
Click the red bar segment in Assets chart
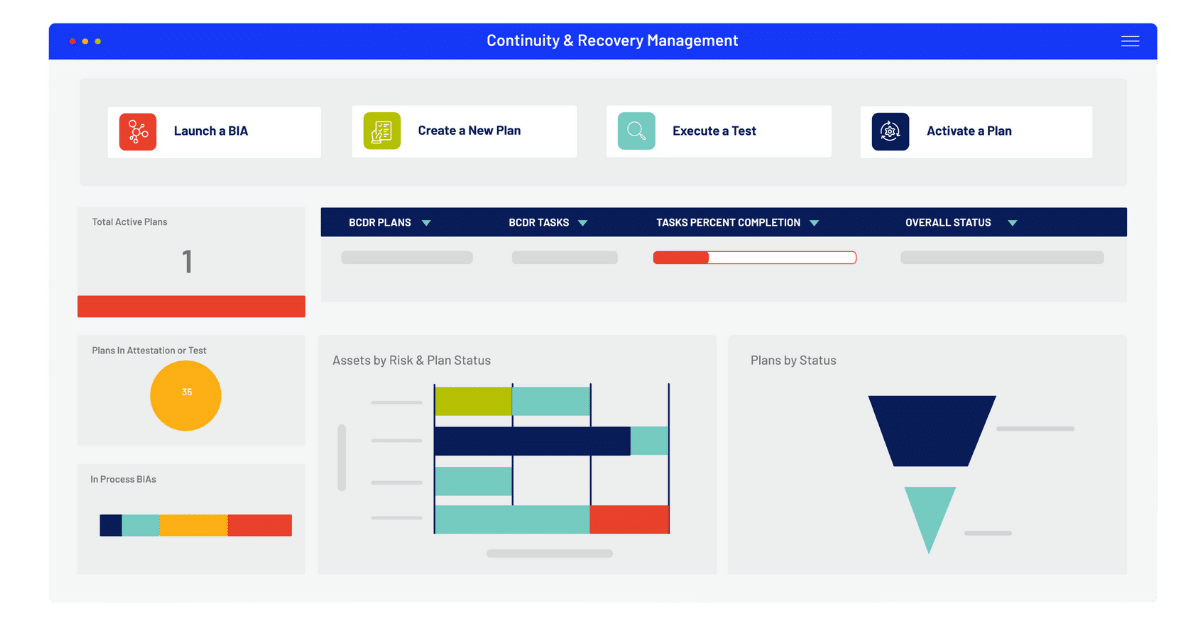point(629,519)
